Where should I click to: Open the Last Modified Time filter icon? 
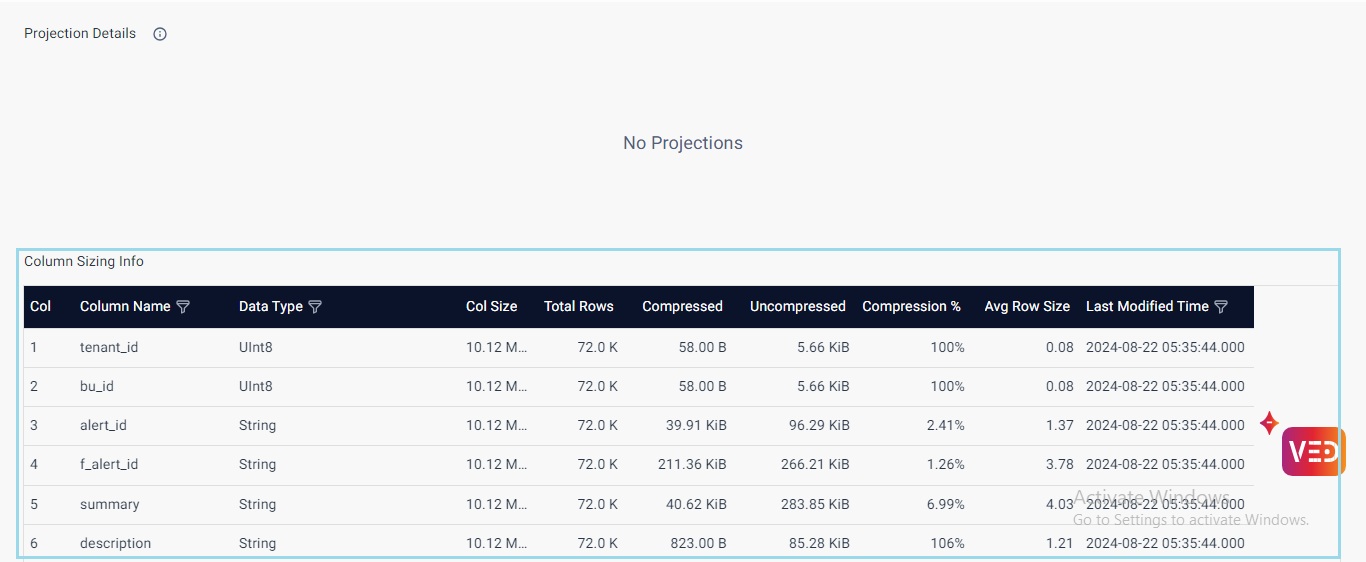(1221, 307)
